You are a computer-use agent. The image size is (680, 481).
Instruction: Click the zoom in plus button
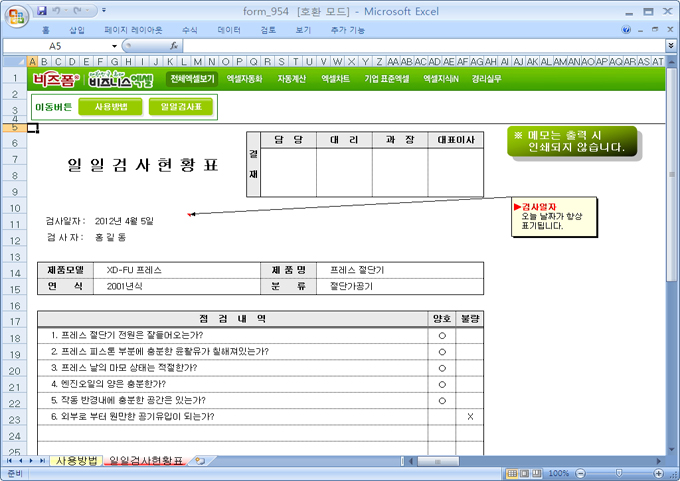(659, 473)
